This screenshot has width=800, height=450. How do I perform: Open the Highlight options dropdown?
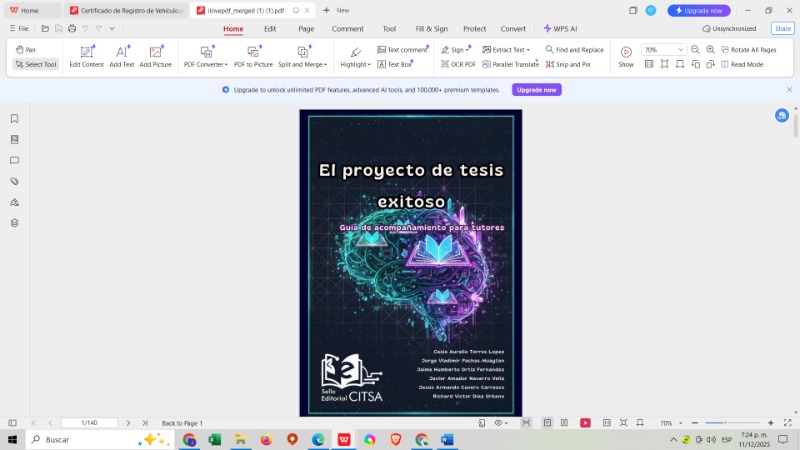coord(355,64)
